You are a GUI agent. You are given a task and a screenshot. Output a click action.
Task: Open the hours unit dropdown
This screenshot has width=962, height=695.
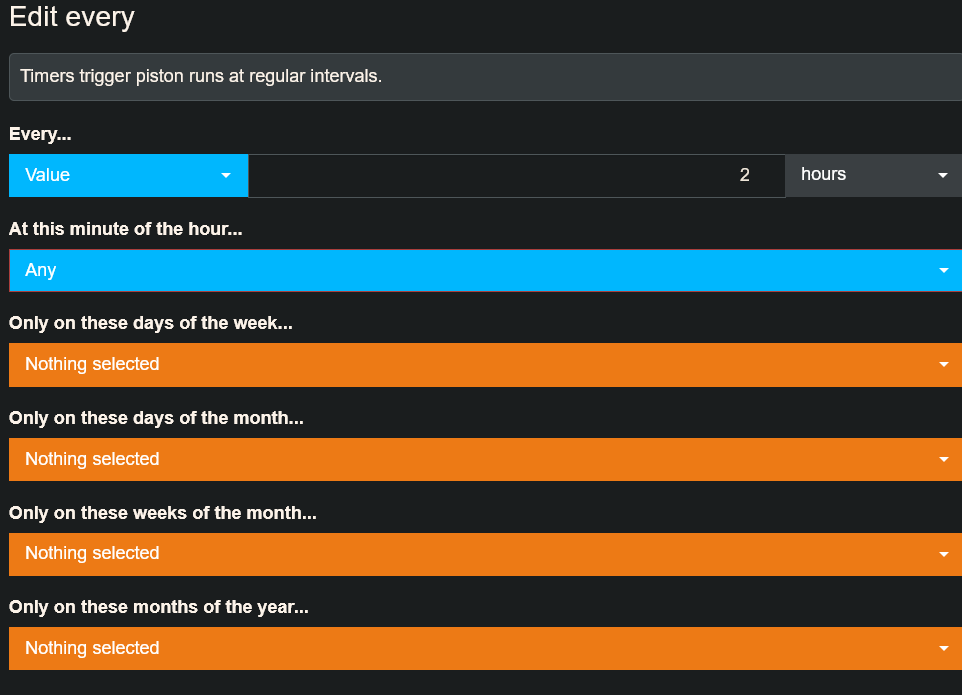(x=874, y=175)
